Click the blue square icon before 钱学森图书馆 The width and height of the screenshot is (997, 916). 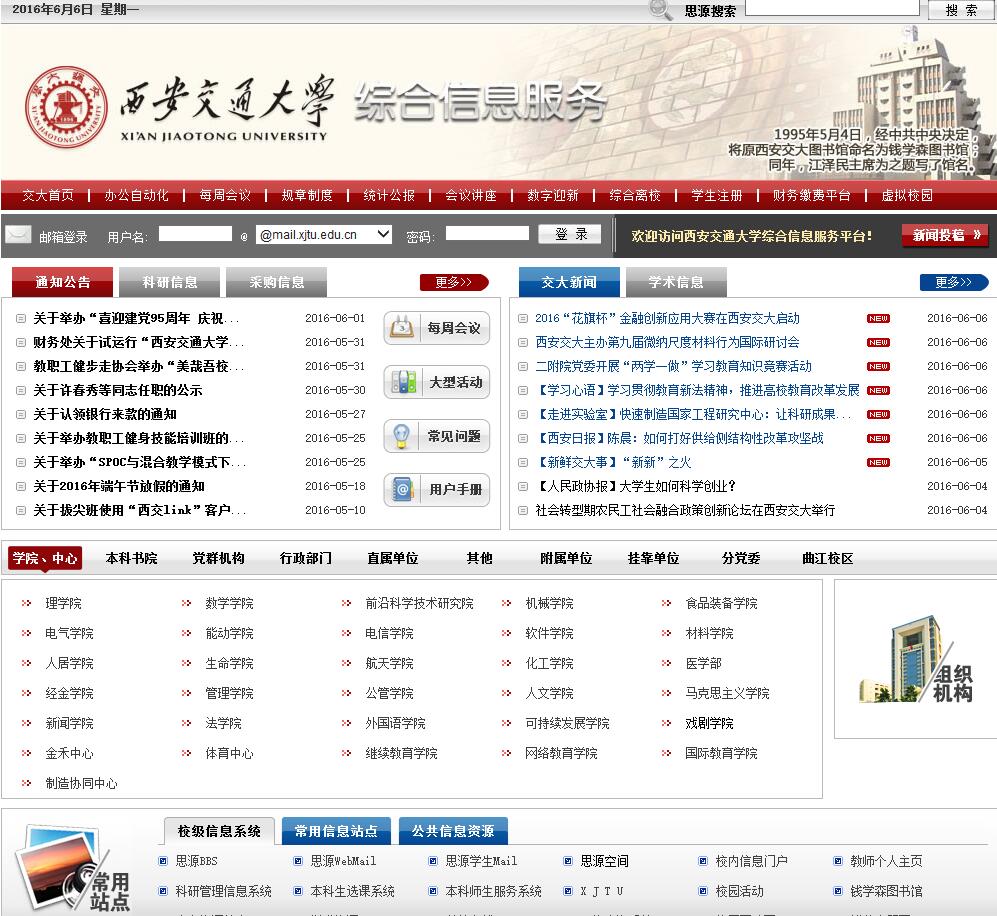coord(838,891)
